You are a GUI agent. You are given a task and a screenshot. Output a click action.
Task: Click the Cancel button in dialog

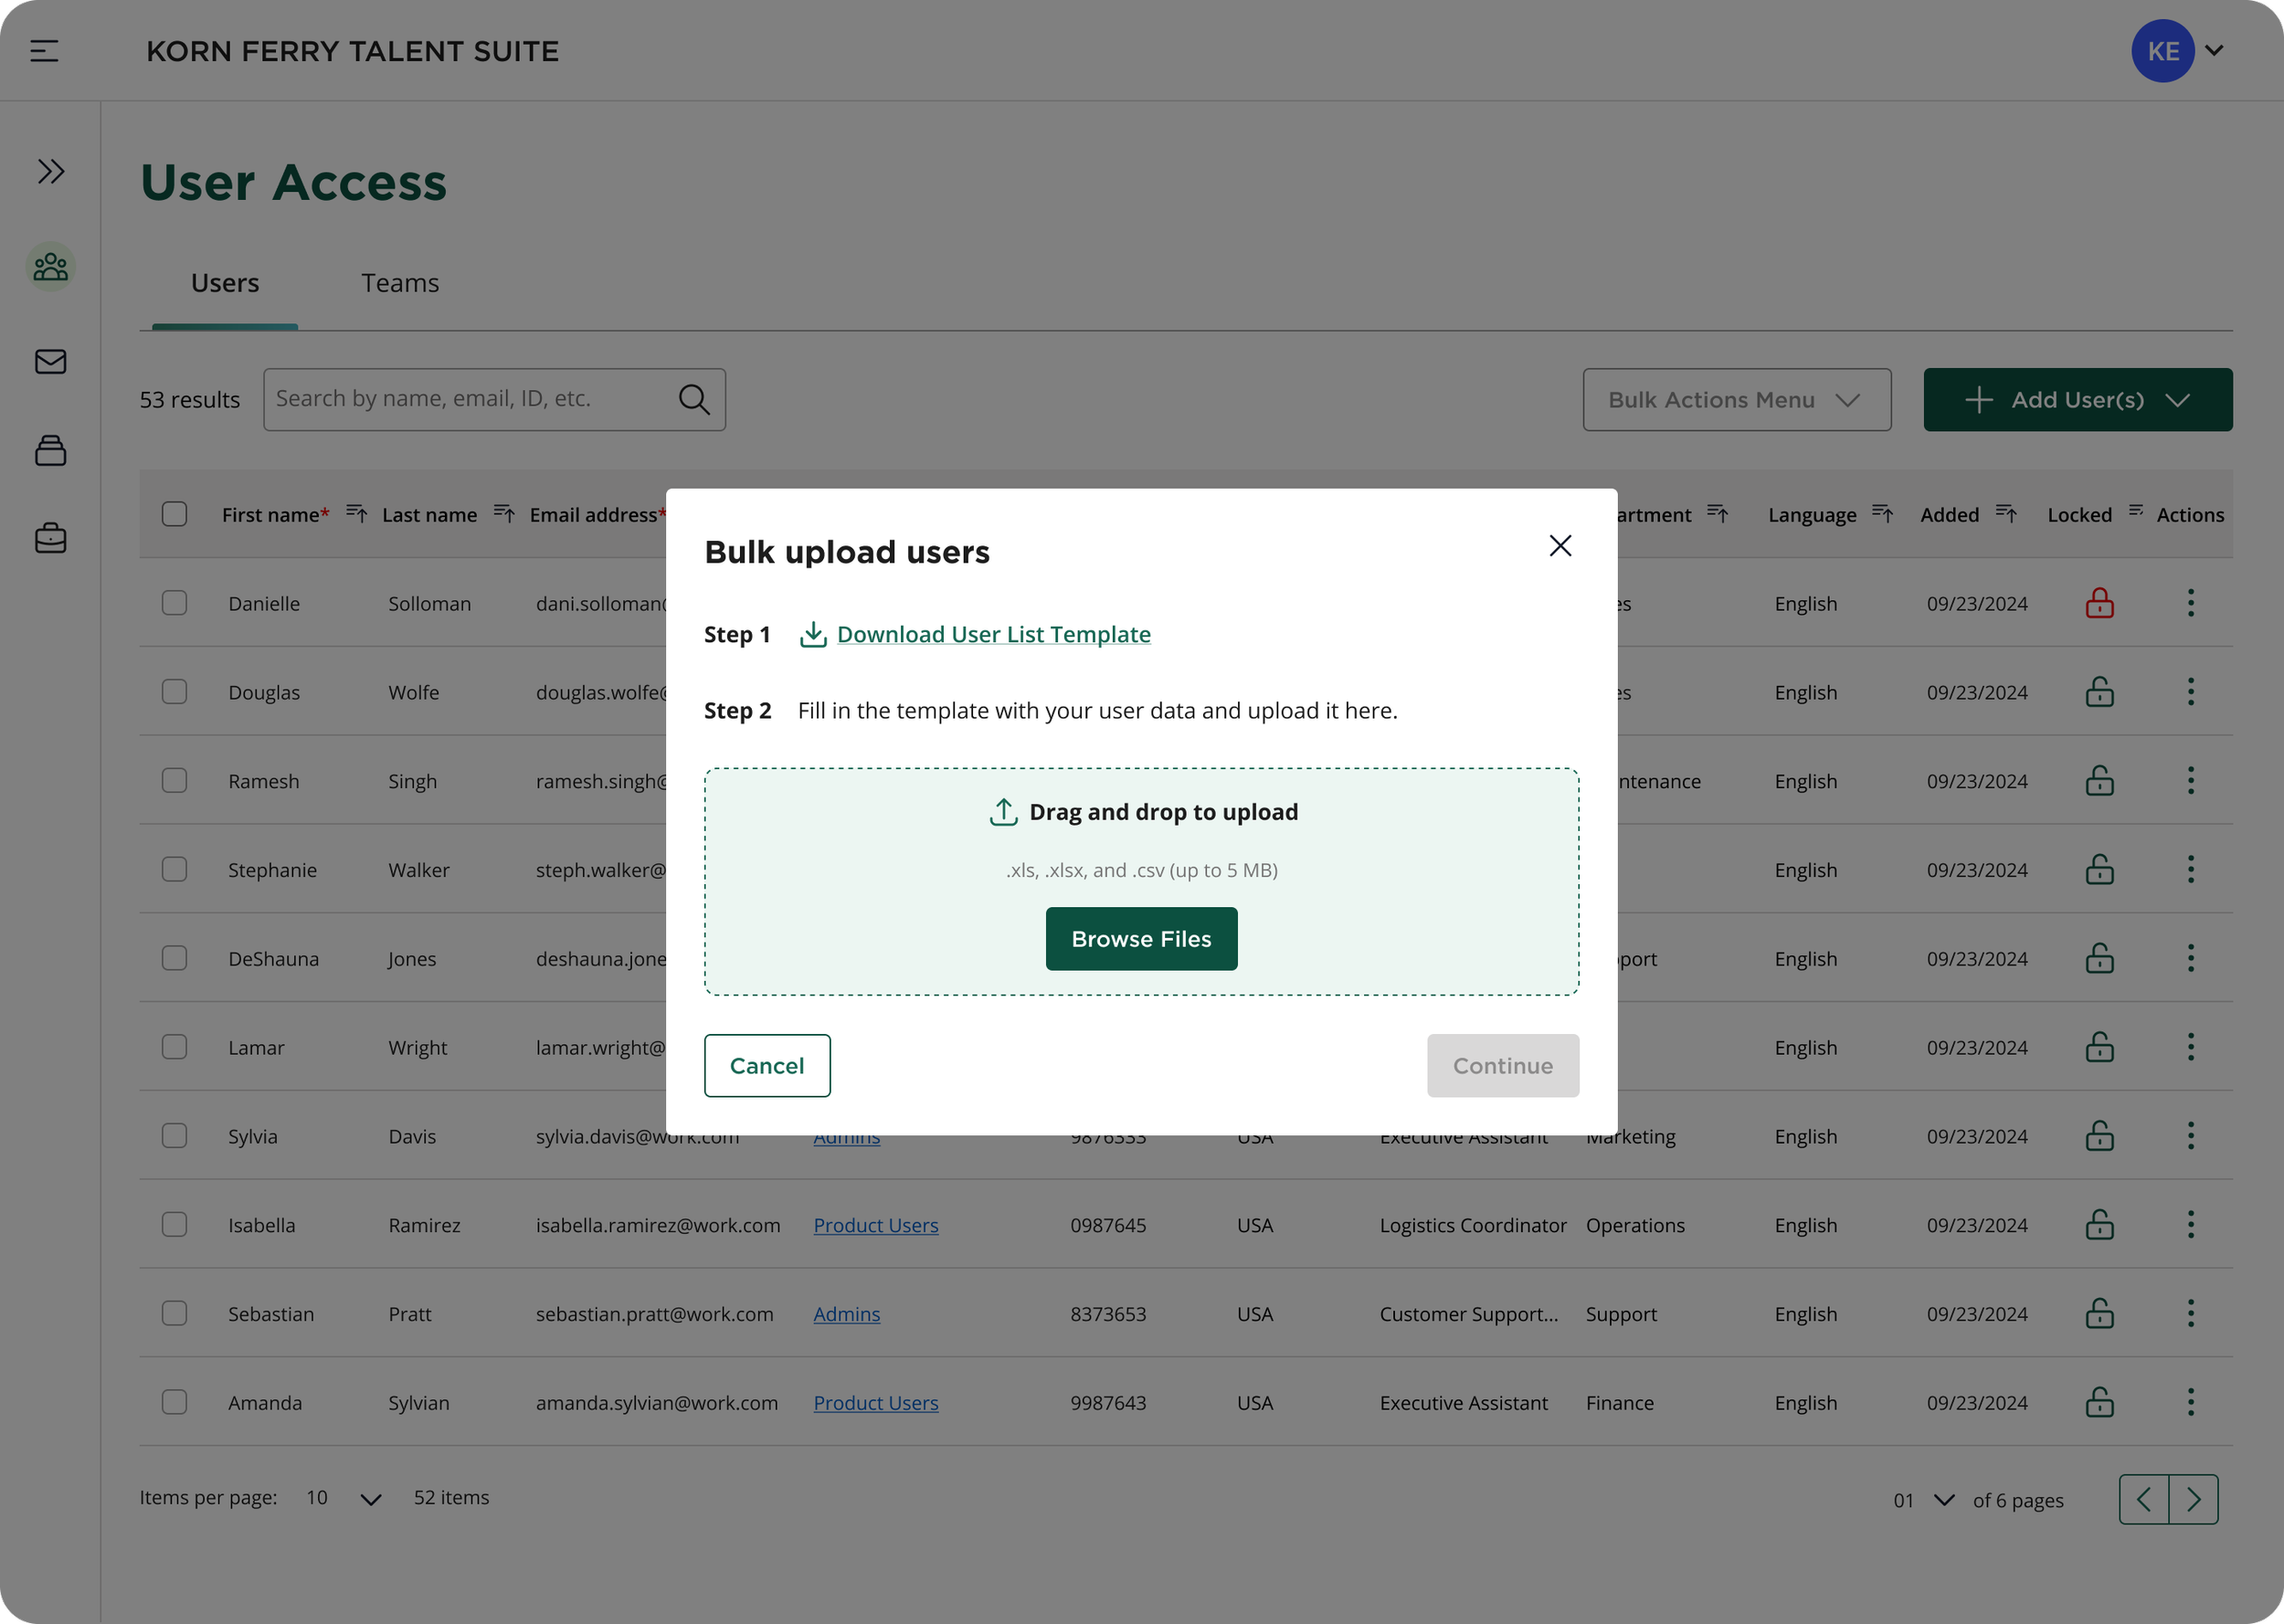click(767, 1066)
